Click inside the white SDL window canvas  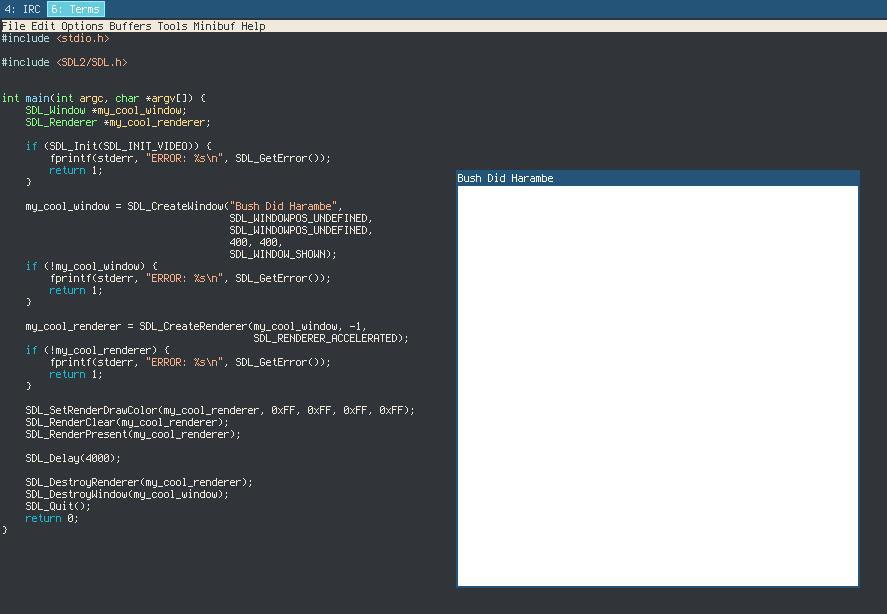point(658,386)
